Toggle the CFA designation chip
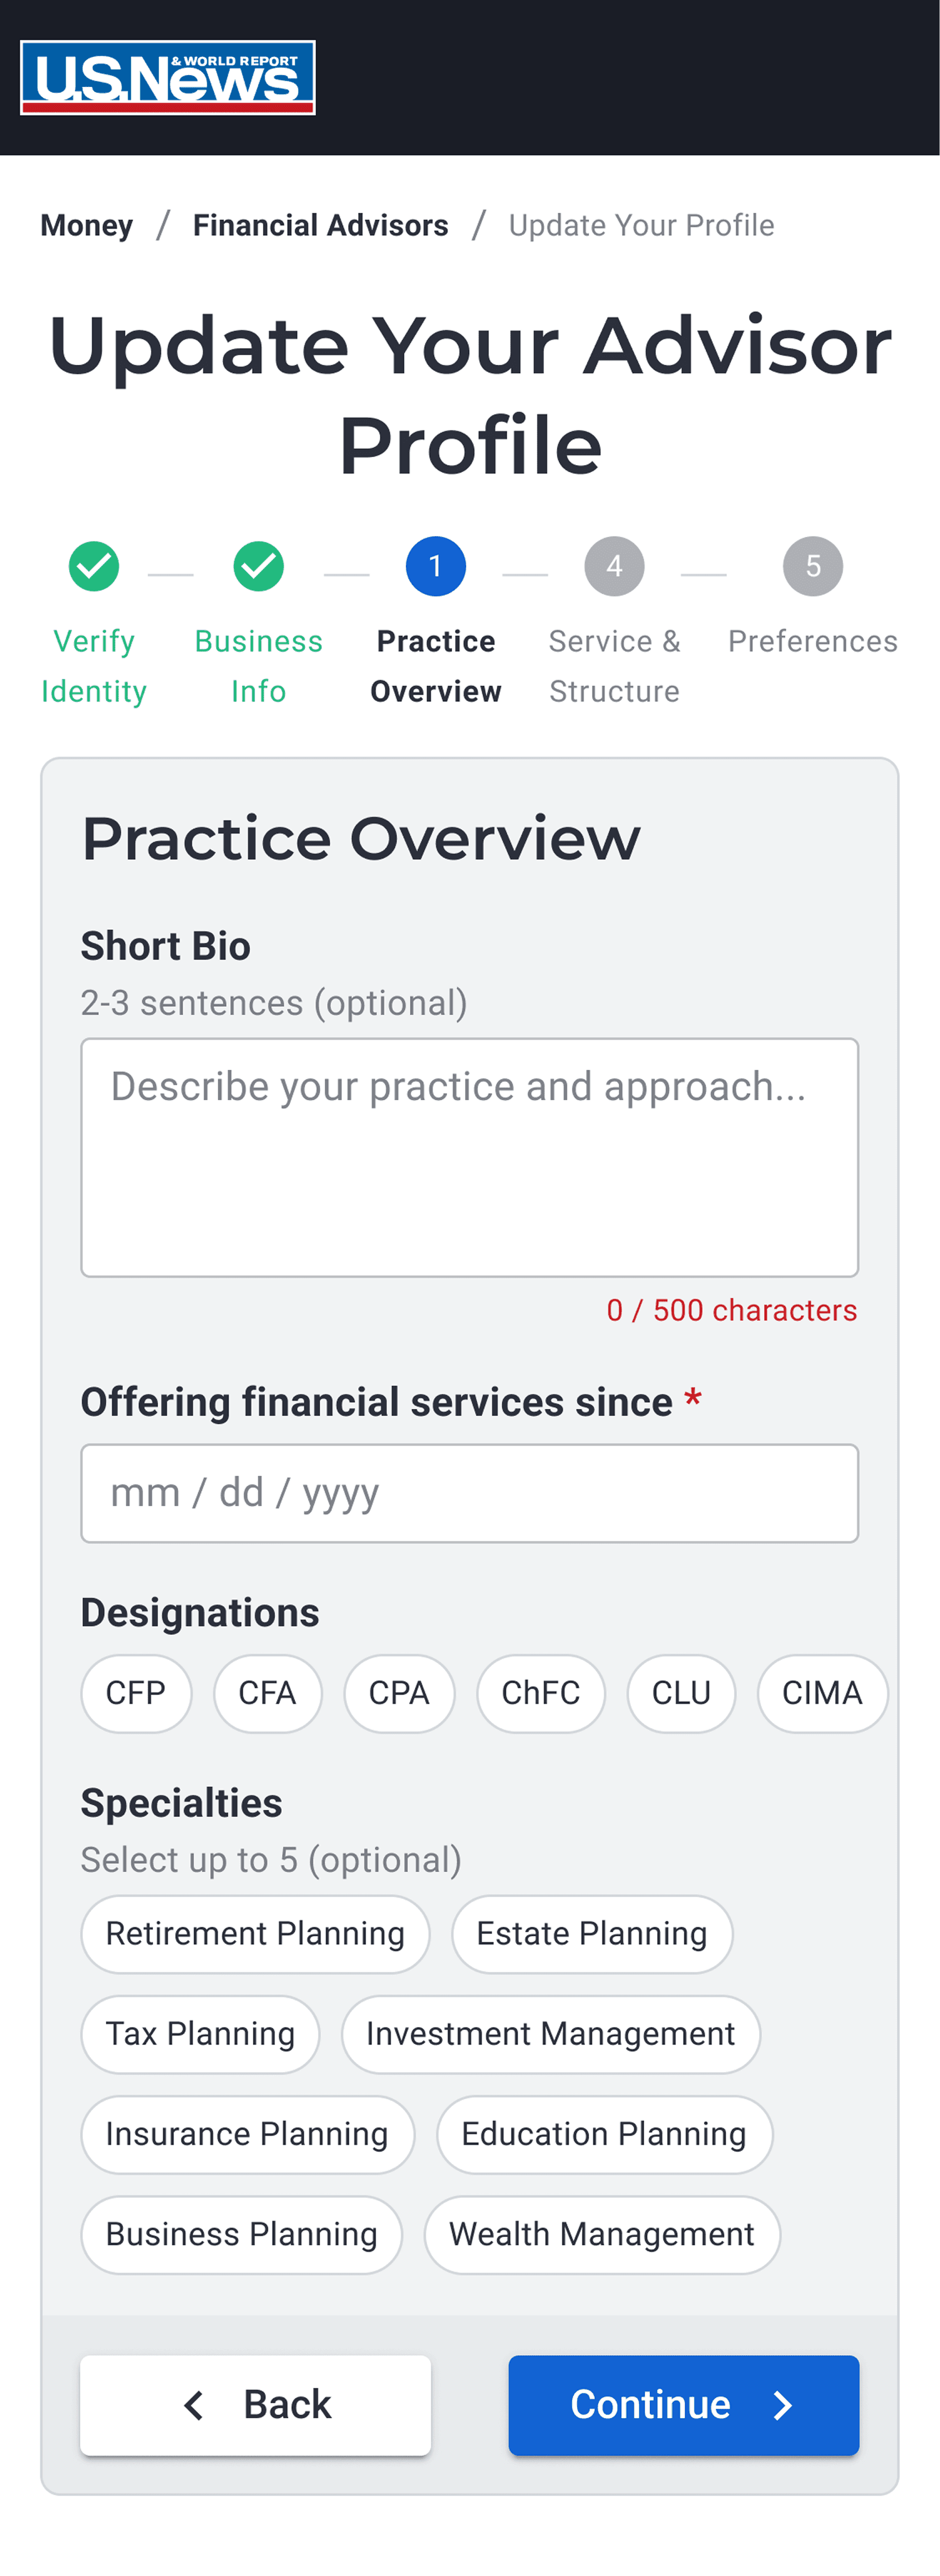The width and height of the screenshot is (940, 2576). [267, 1693]
